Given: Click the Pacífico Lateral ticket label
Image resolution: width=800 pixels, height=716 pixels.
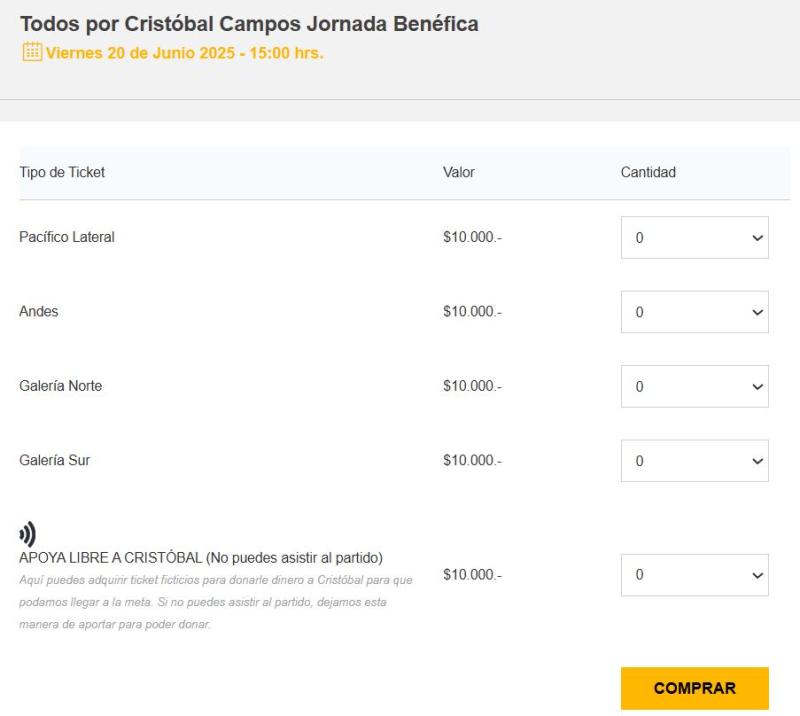Looking at the screenshot, I should [67, 237].
